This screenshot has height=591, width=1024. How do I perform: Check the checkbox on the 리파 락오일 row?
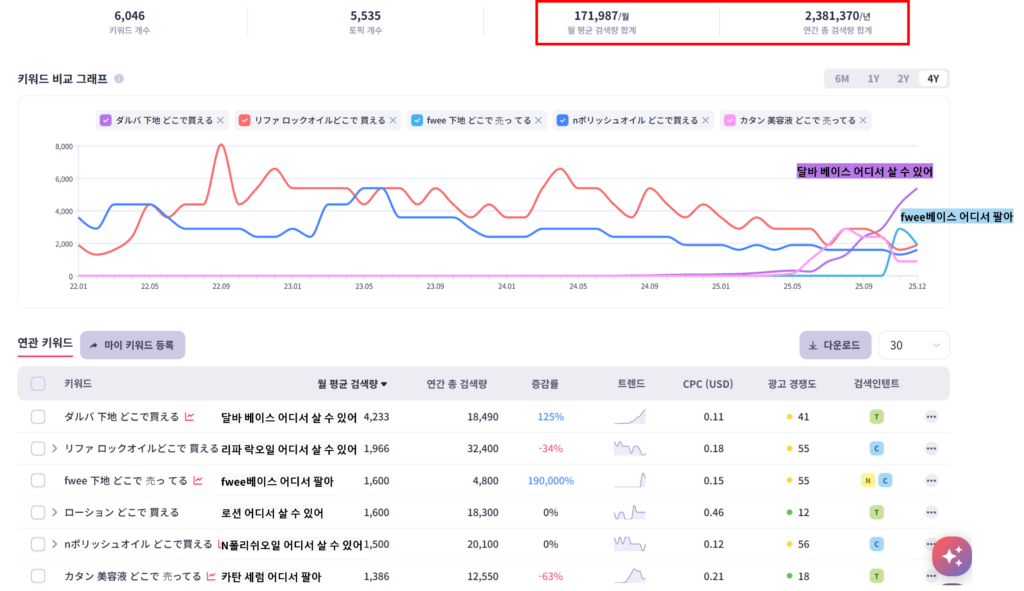37,449
